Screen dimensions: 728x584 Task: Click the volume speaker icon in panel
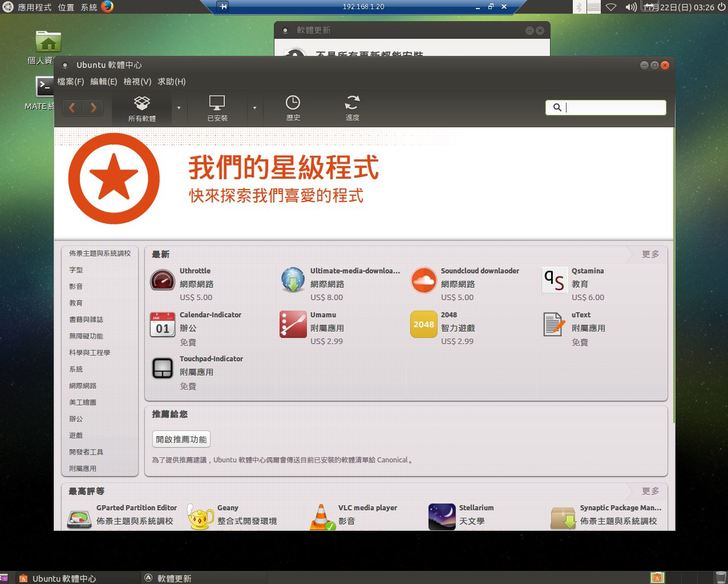[x=630, y=7]
